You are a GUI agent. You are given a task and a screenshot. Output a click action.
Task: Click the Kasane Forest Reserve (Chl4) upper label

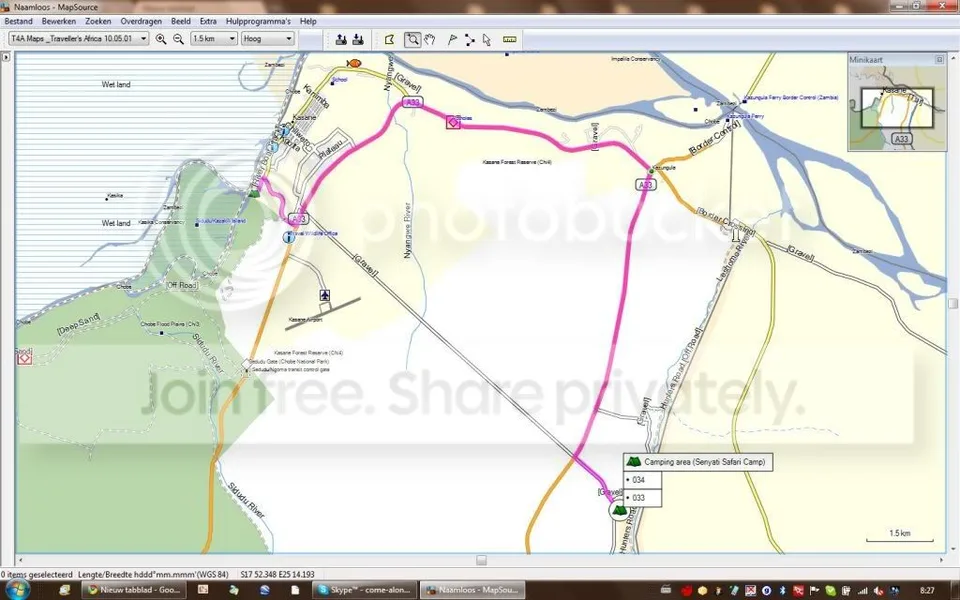coord(517,162)
